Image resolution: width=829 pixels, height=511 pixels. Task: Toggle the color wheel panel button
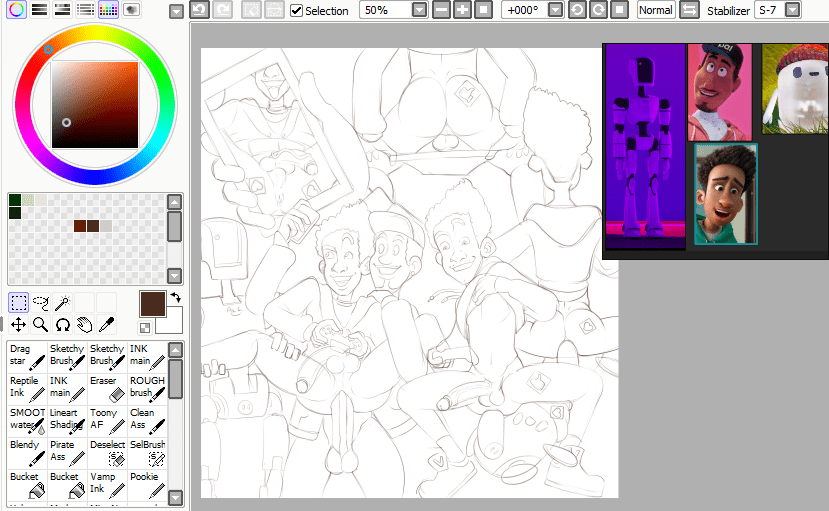(x=17, y=10)
